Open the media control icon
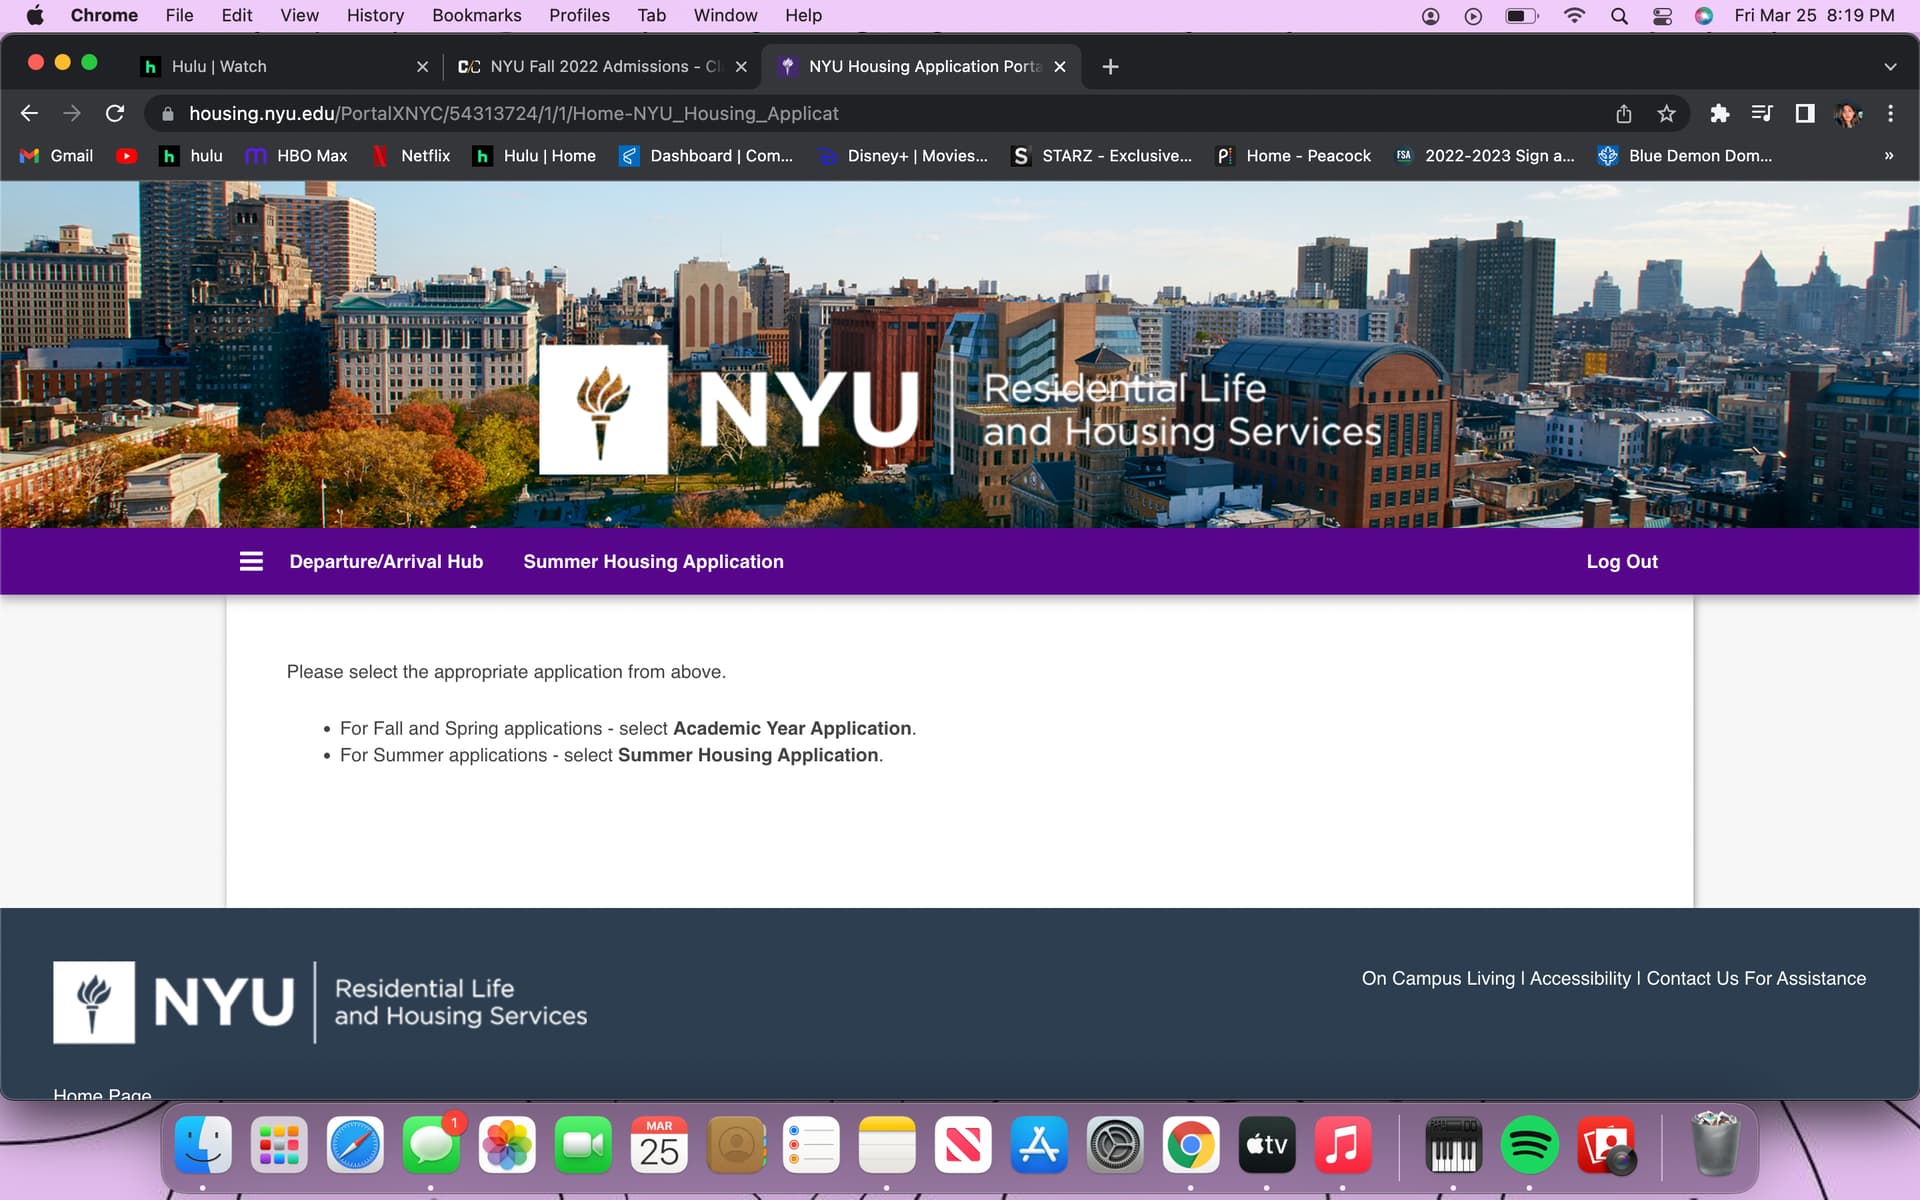 click(1761, 113)
